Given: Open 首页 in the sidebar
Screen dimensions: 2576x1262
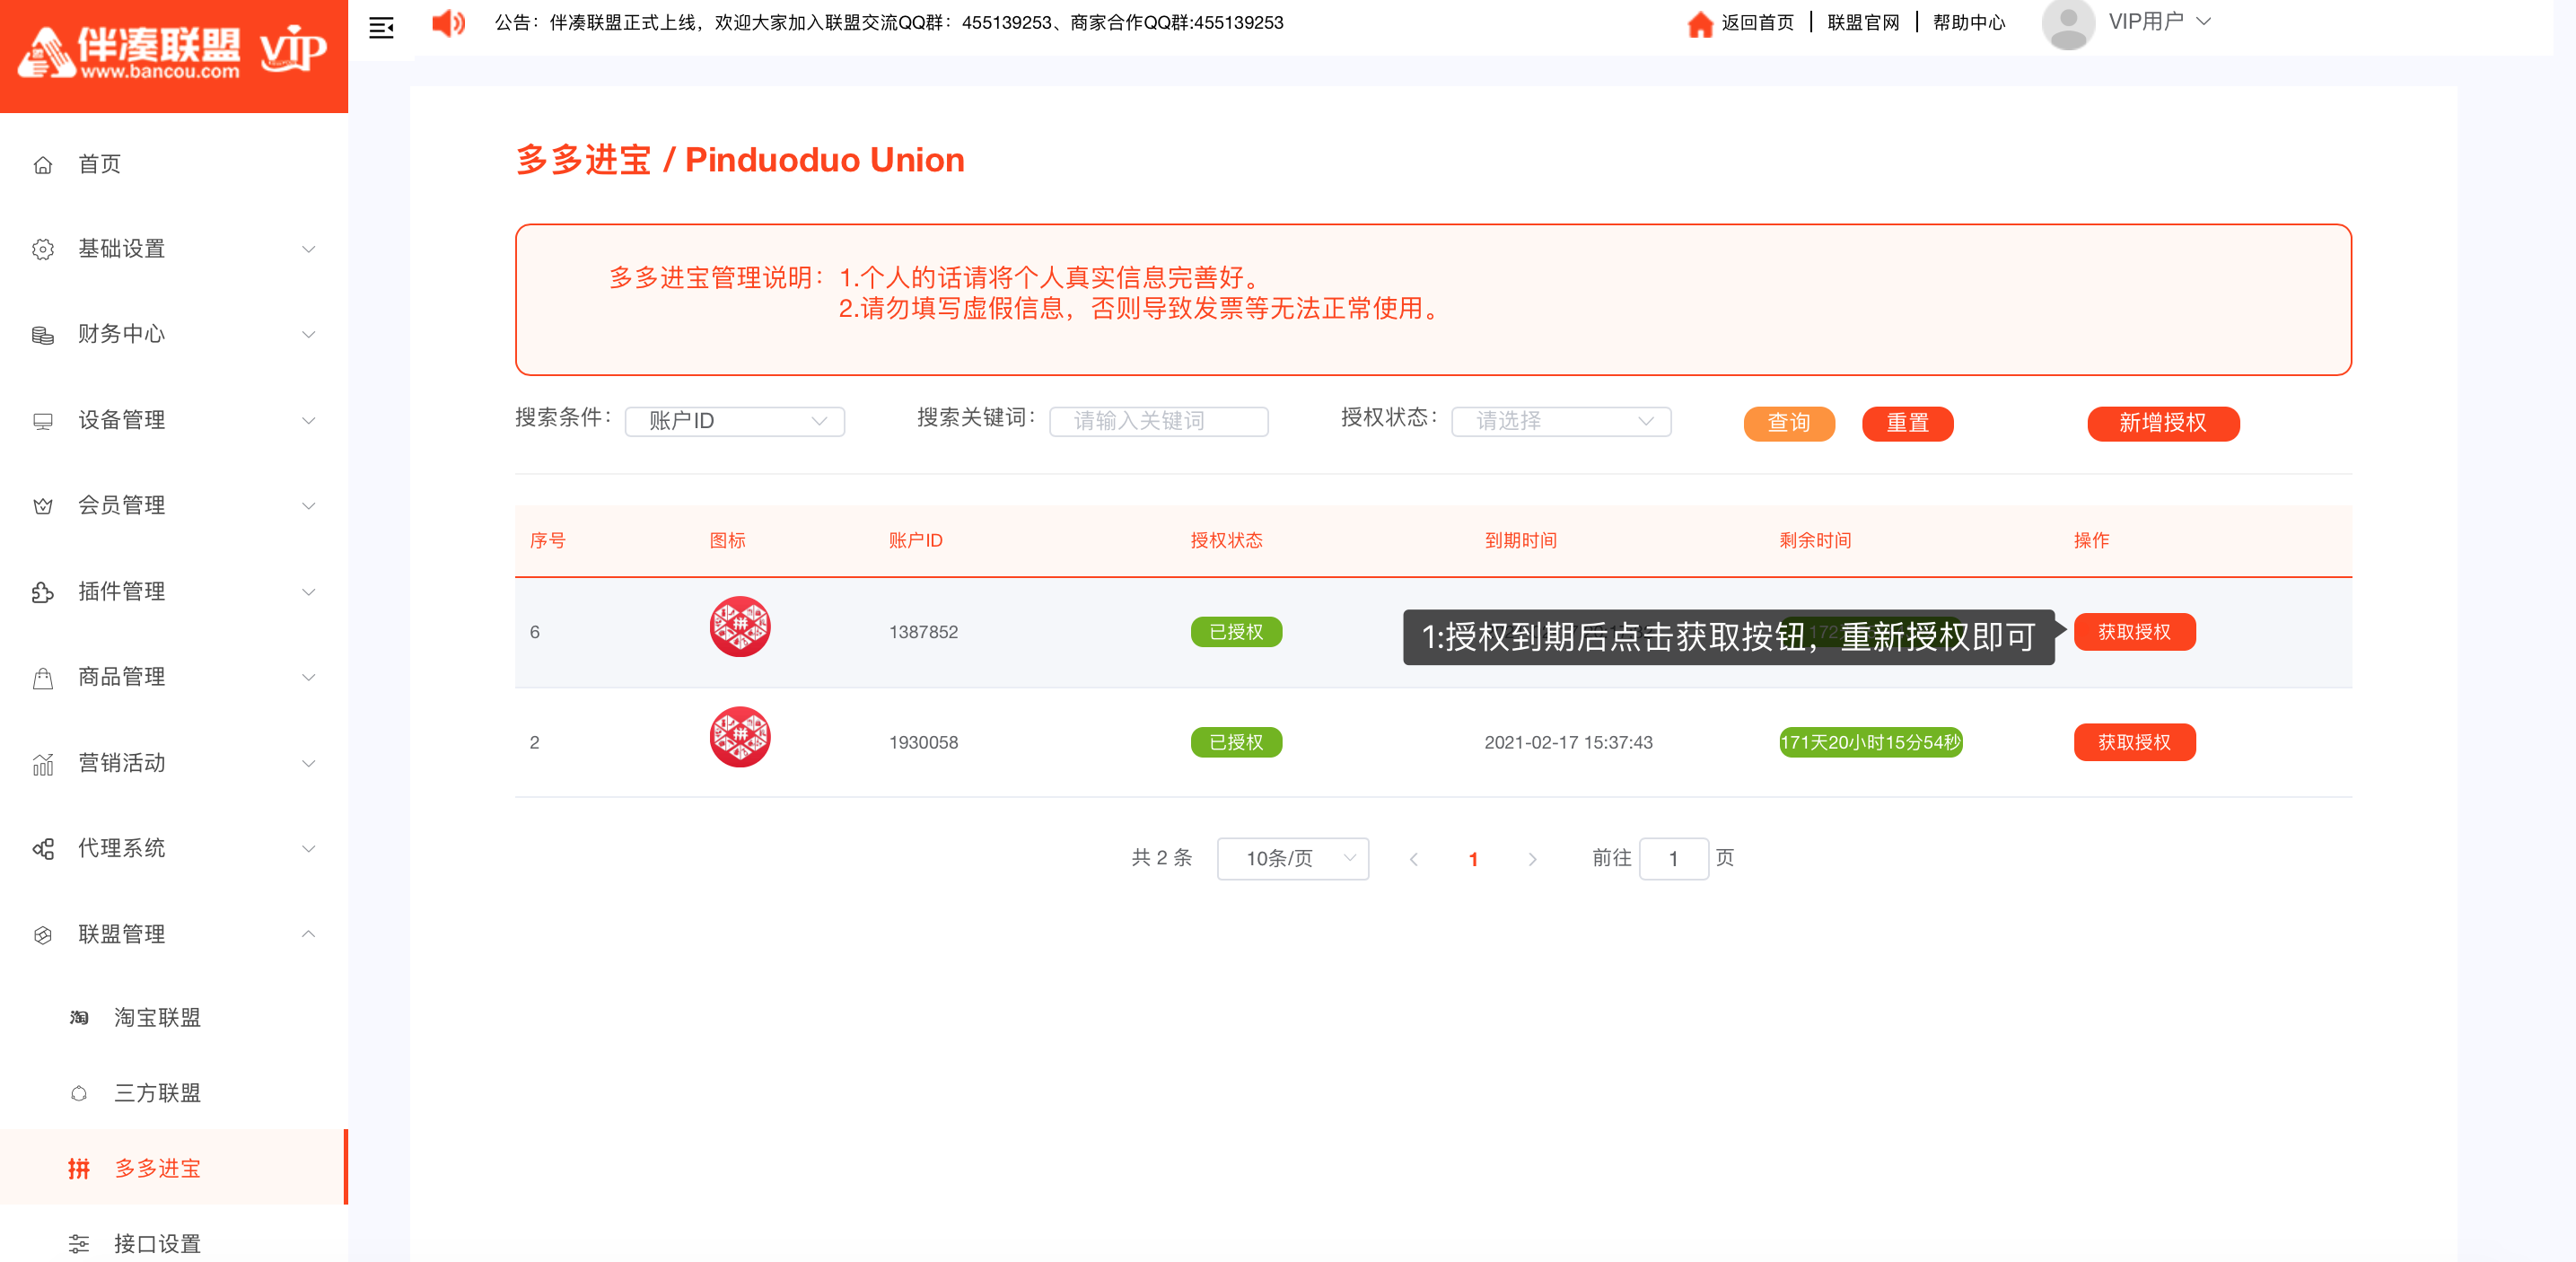Looking at the screenshot, I should click(174, 164).
